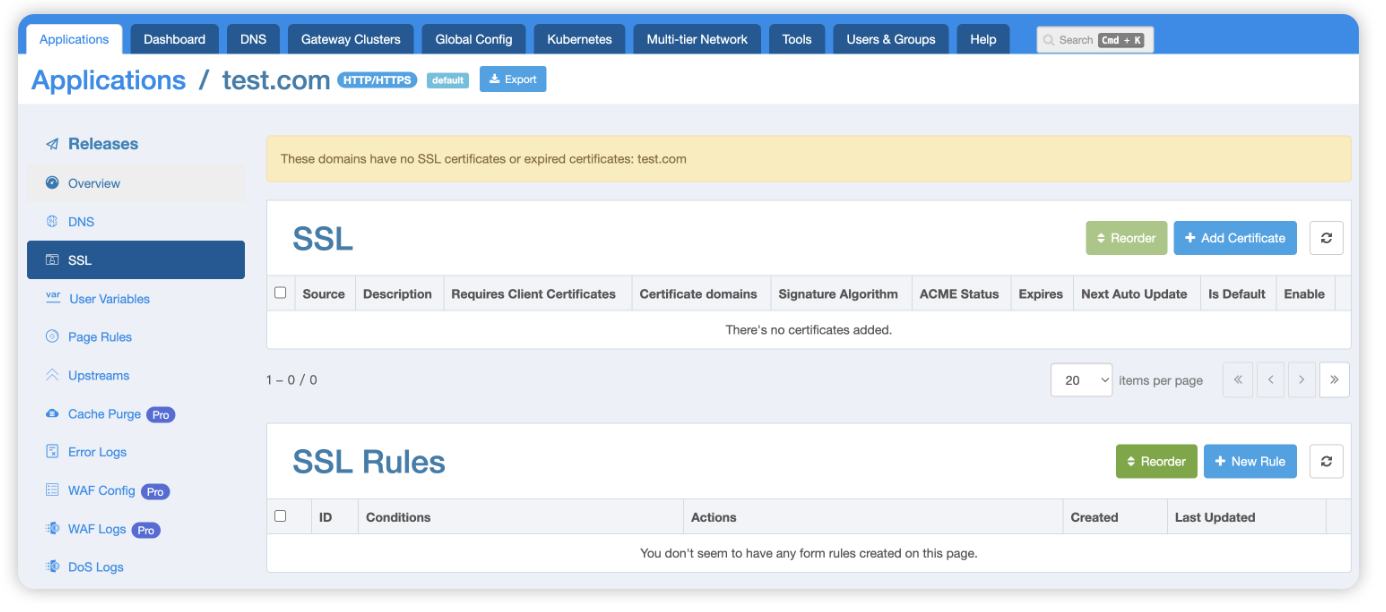Switch to the Gateway Clusters tab
1386x612 pixels.
pos(350,39)
